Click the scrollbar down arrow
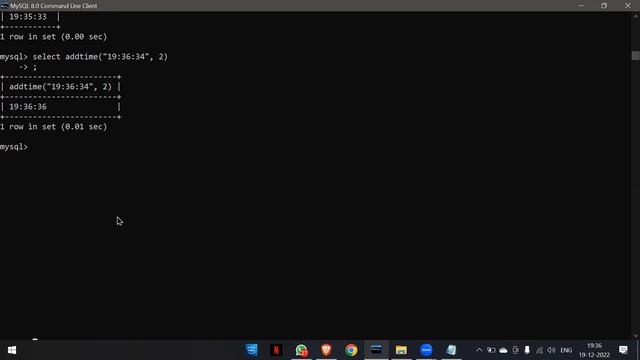This screenshot has height=360, width=640. [636, 336]
